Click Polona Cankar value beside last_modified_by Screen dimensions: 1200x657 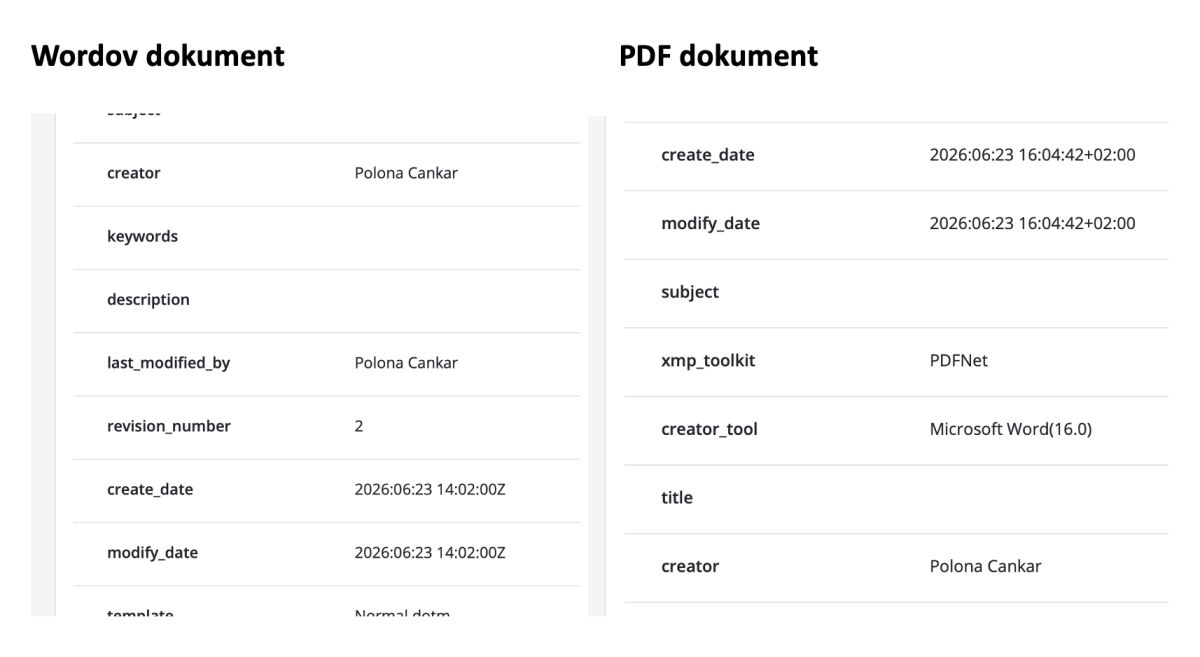pyautogui.click(x=406, y=363)
